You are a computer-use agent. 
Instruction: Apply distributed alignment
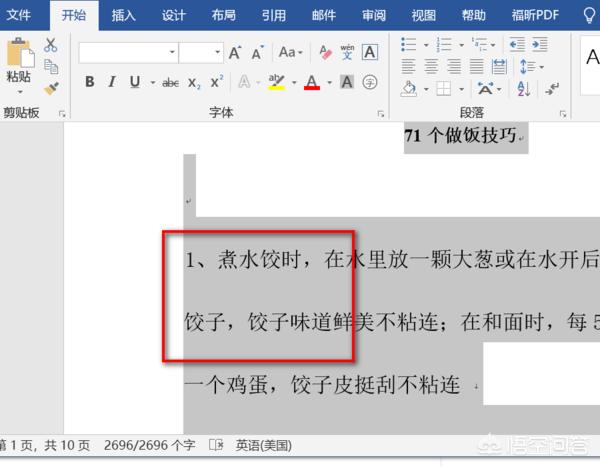point(499,67)
